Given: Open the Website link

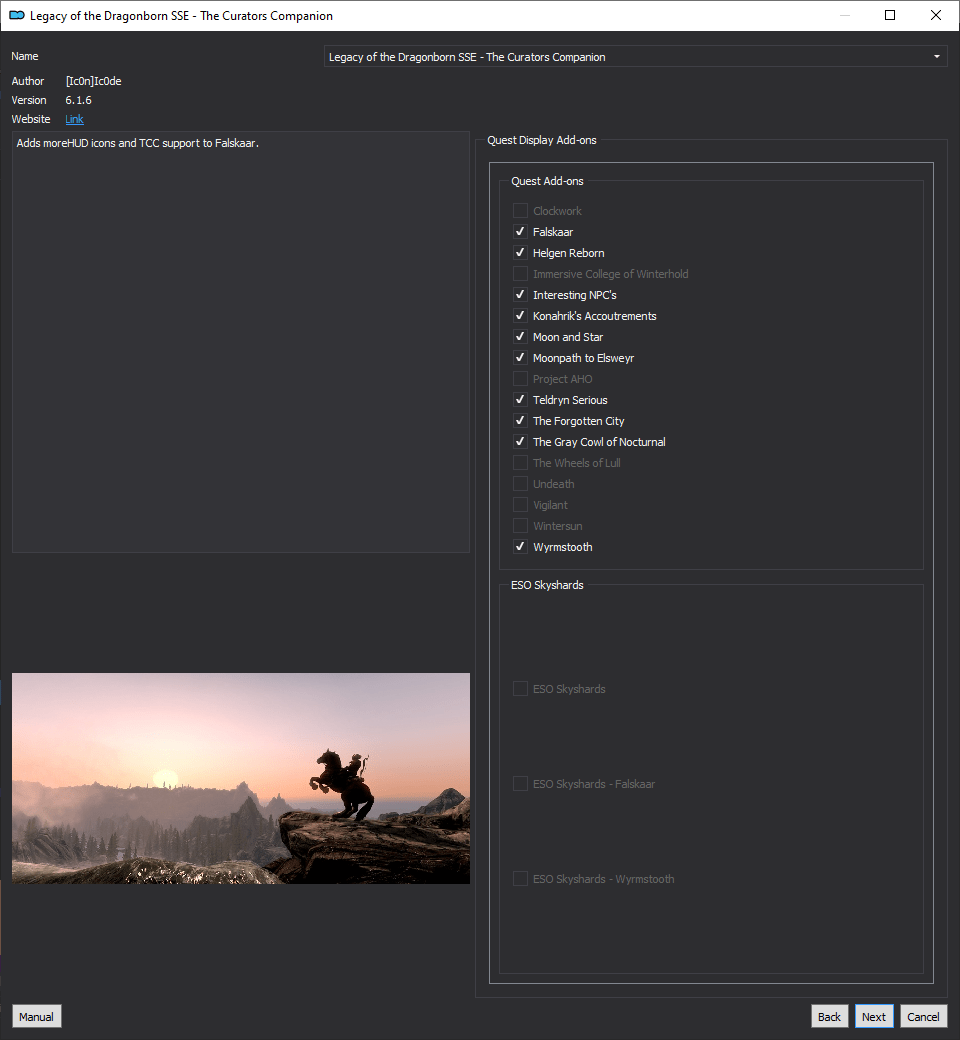Looking at the screenshot, I should click(74, 119).
